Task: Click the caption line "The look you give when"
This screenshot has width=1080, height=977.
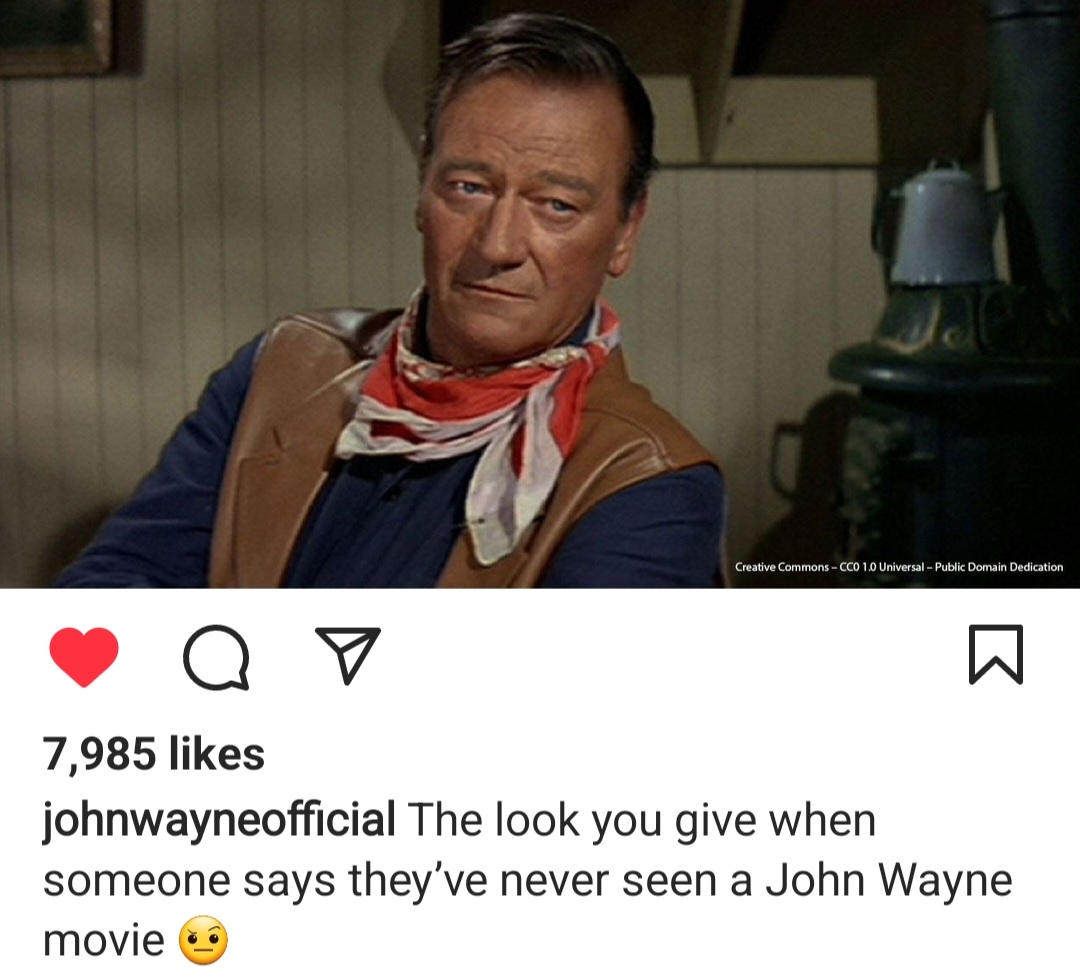Action: (x=642, y=821)
